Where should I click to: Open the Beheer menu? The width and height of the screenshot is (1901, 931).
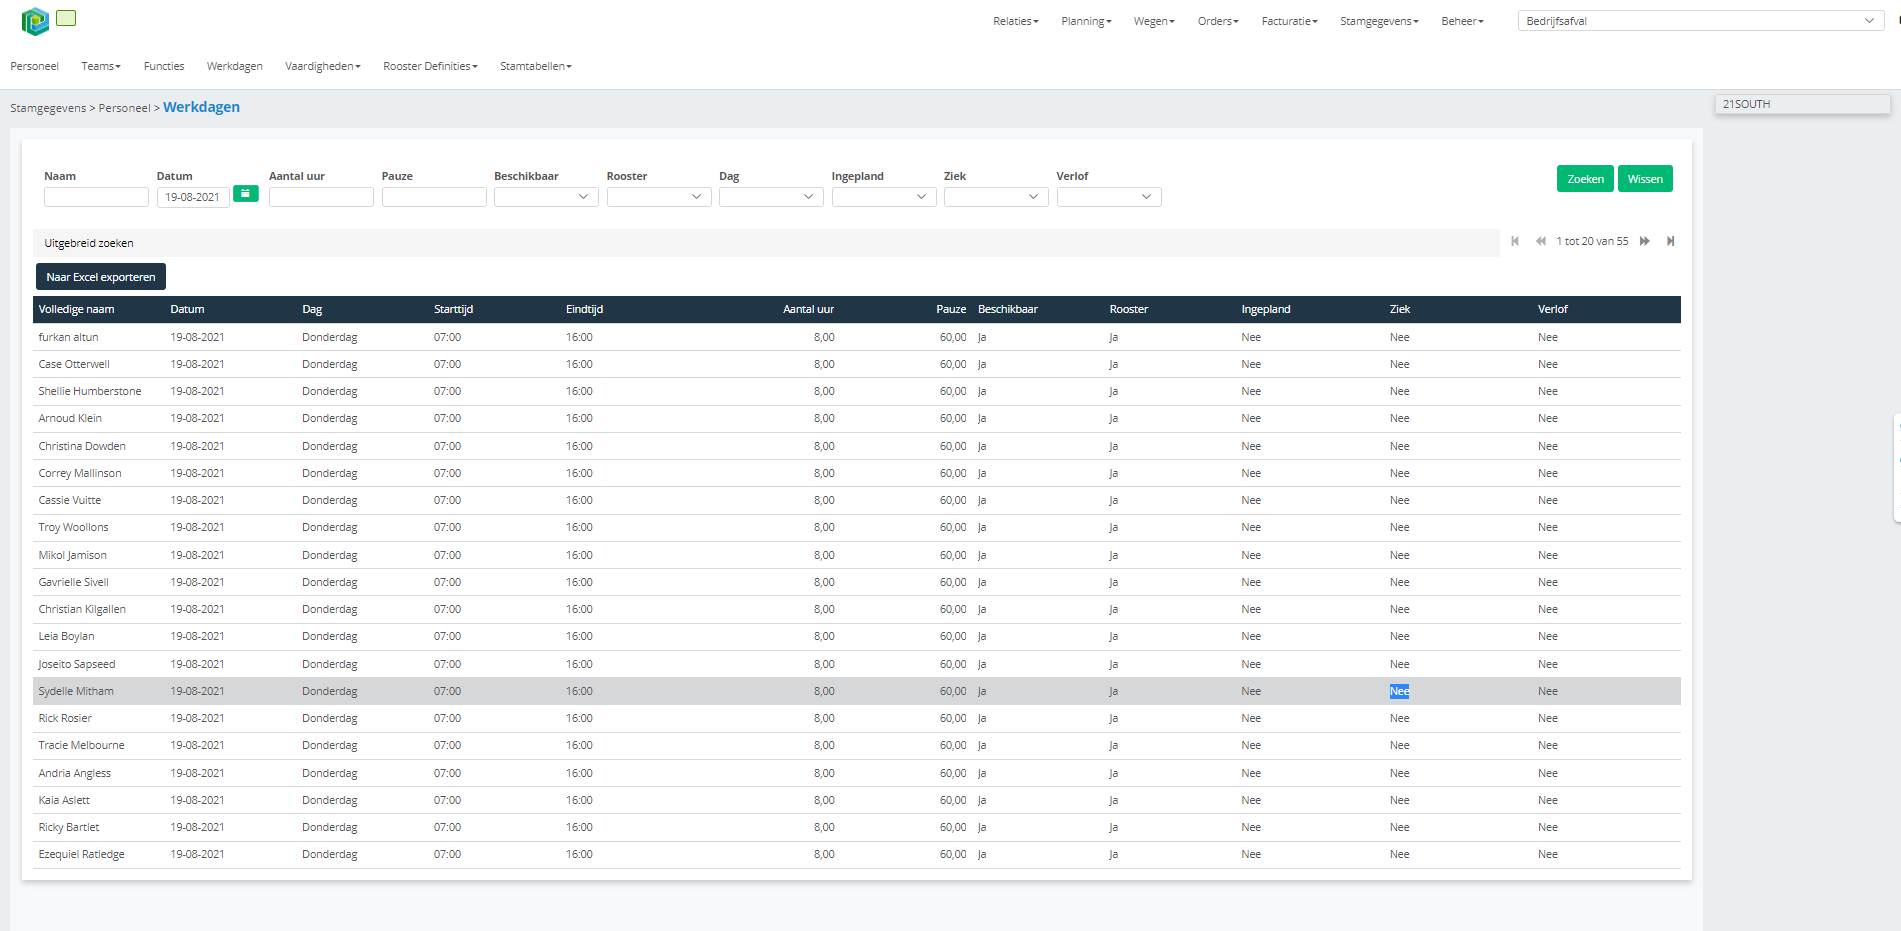point(1462,21)
